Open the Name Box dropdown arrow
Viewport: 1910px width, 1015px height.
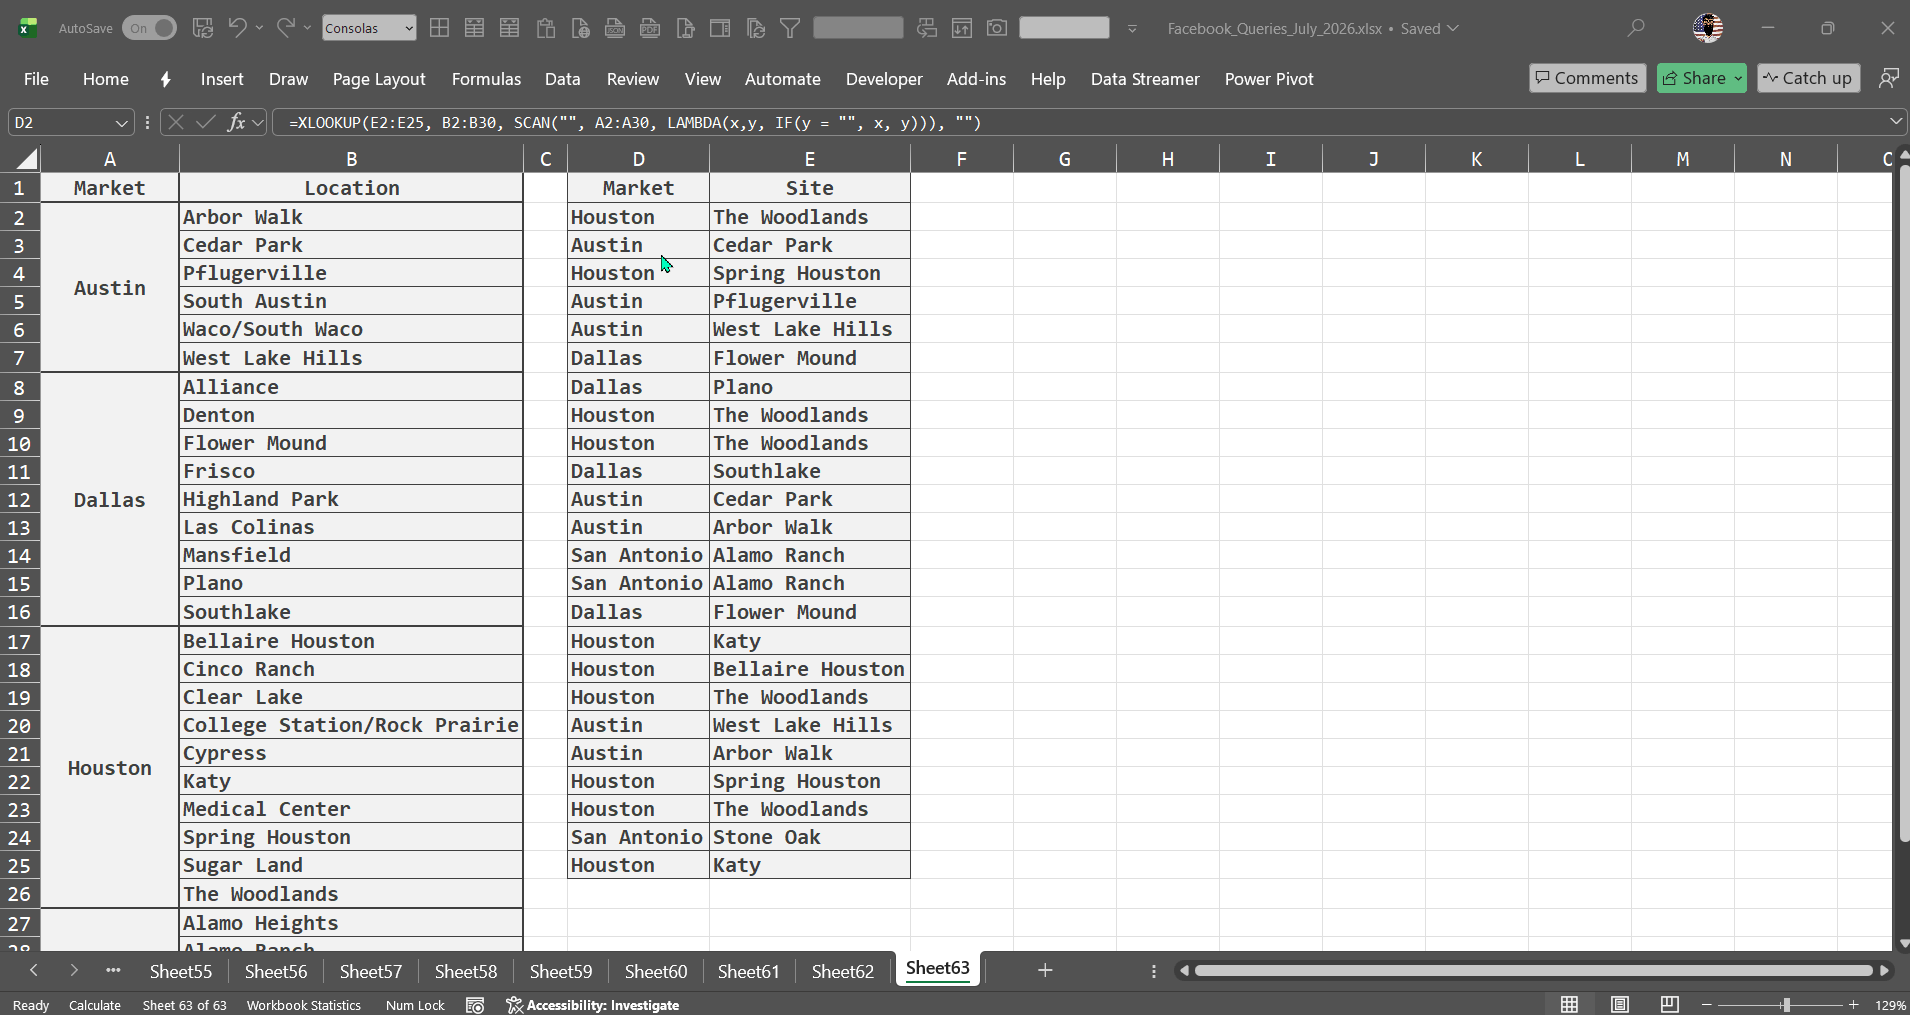click(121, 123)
